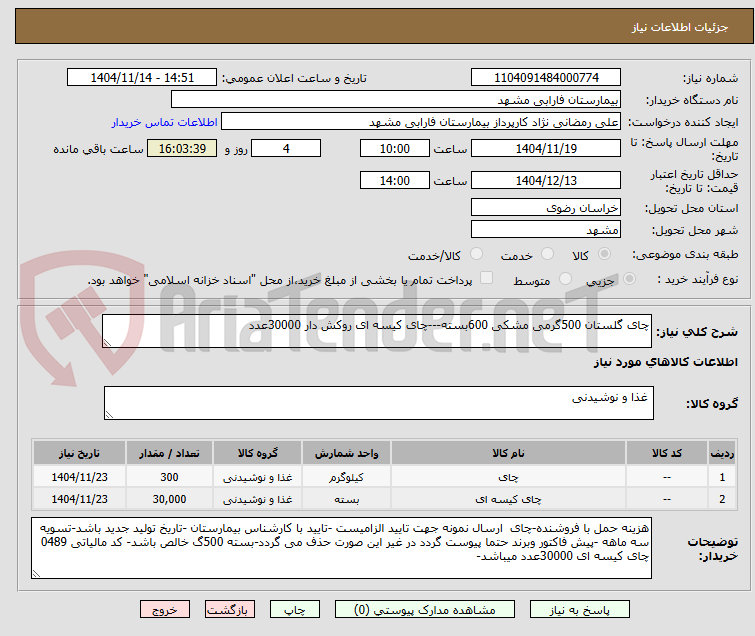Select the متوسط purchase type radio
This screenshot has width=755, height=636.
565,279
